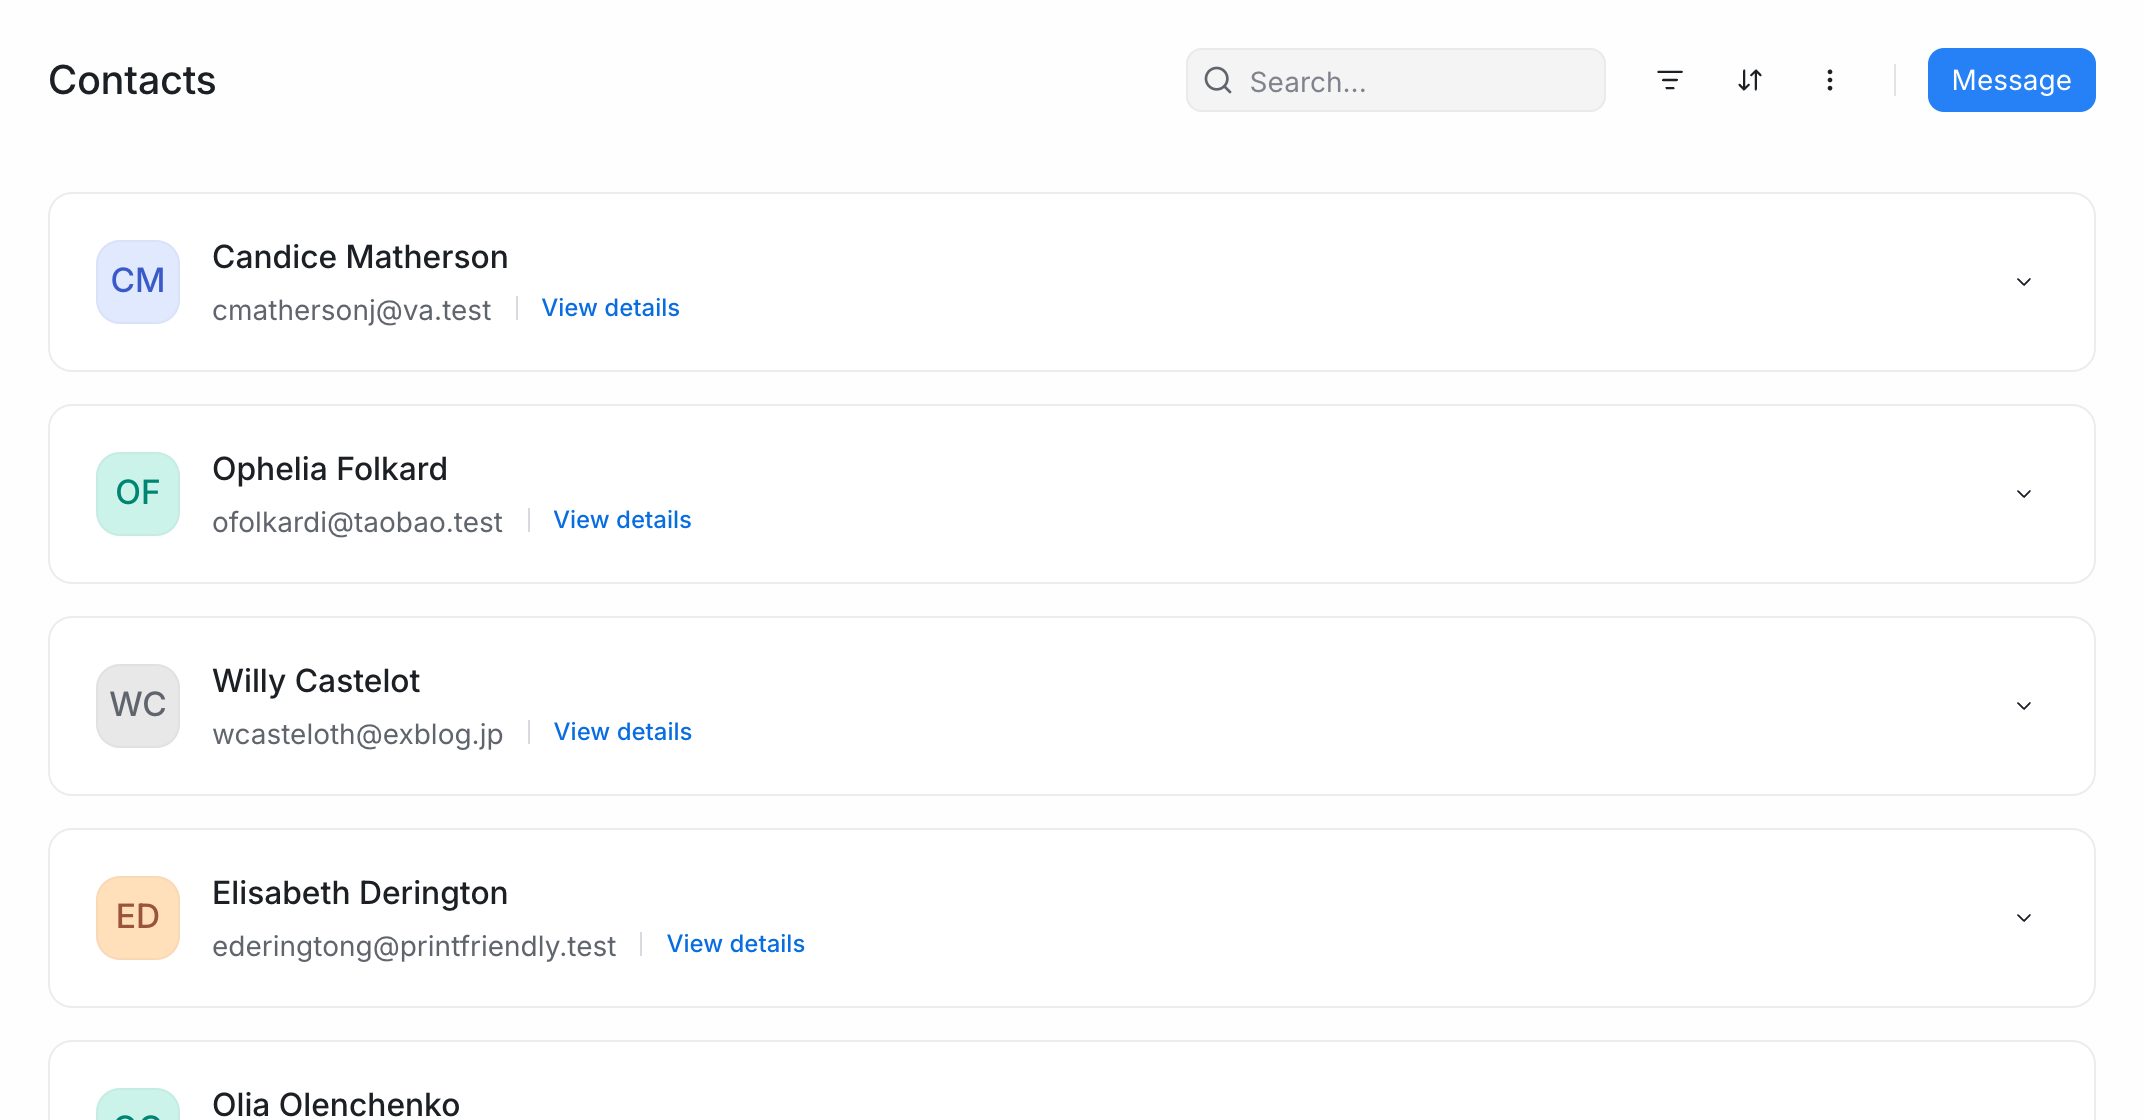Click the WC avatar for Willy Castelot
This screenshot has height=1120, width=2144.
tap(138, 705)
